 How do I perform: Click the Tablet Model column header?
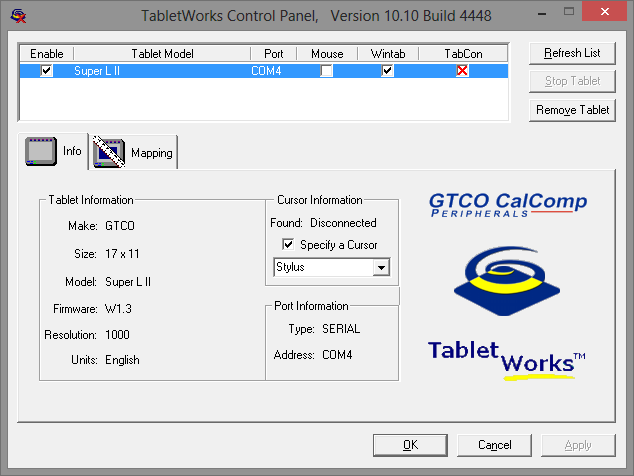[162, 54]
